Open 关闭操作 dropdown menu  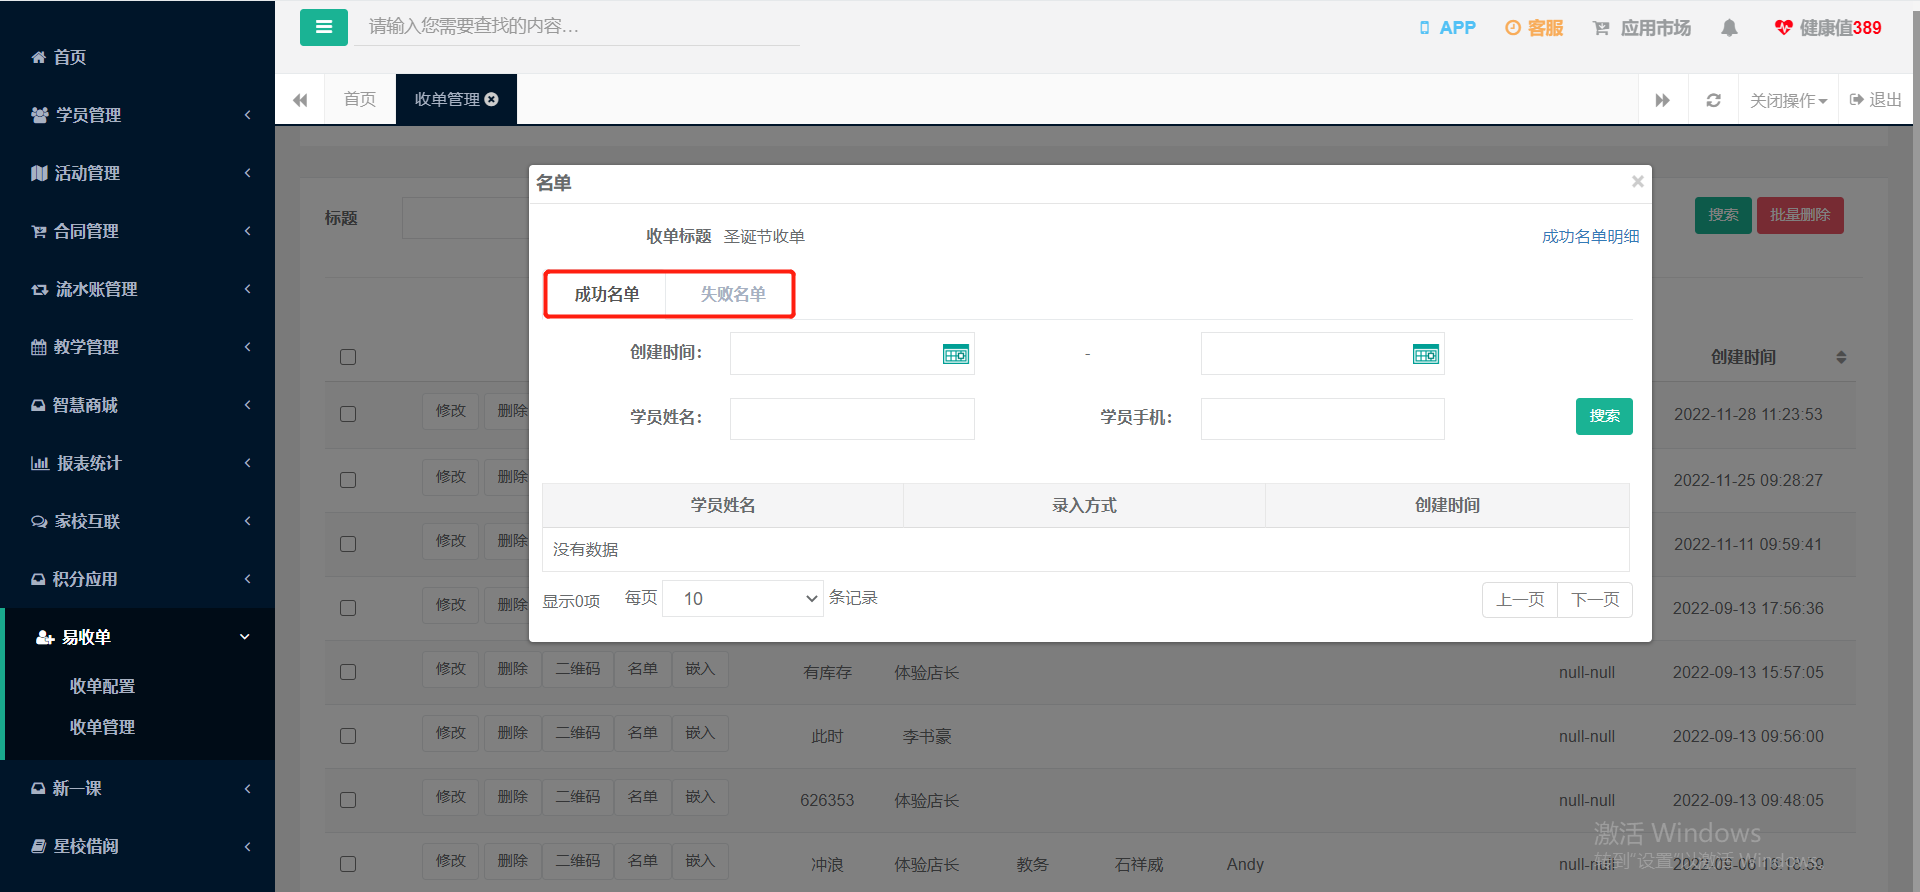tap(1789, 100)
